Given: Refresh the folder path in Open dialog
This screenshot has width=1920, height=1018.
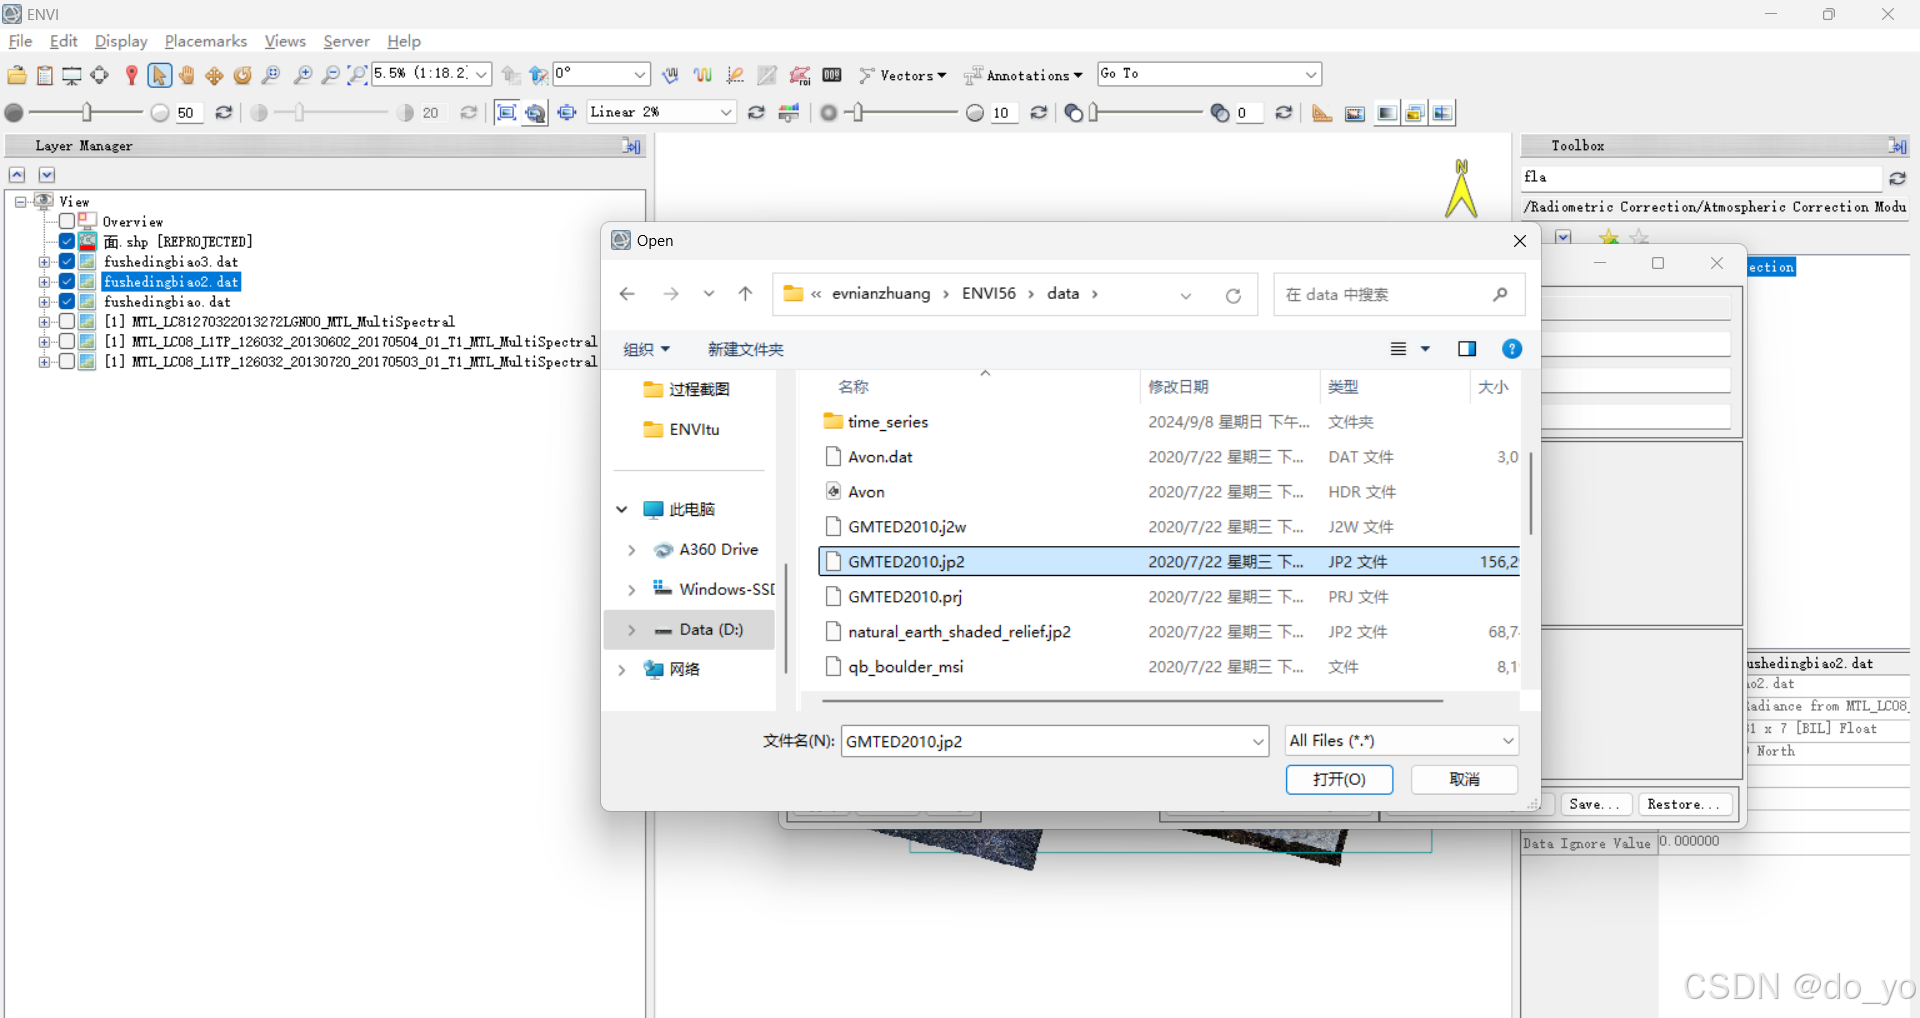Looking at the screenshot, I should click(1233, 295).
